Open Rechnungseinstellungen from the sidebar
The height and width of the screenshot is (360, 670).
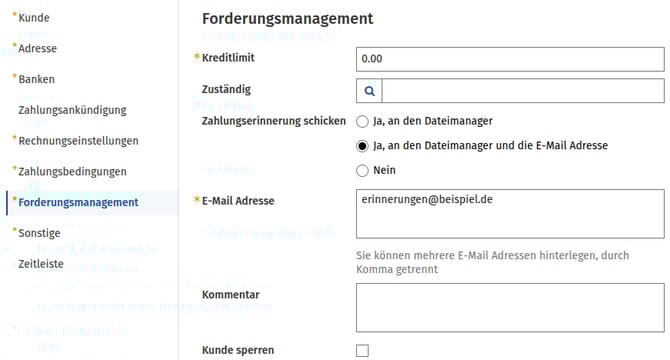(78, 141)
